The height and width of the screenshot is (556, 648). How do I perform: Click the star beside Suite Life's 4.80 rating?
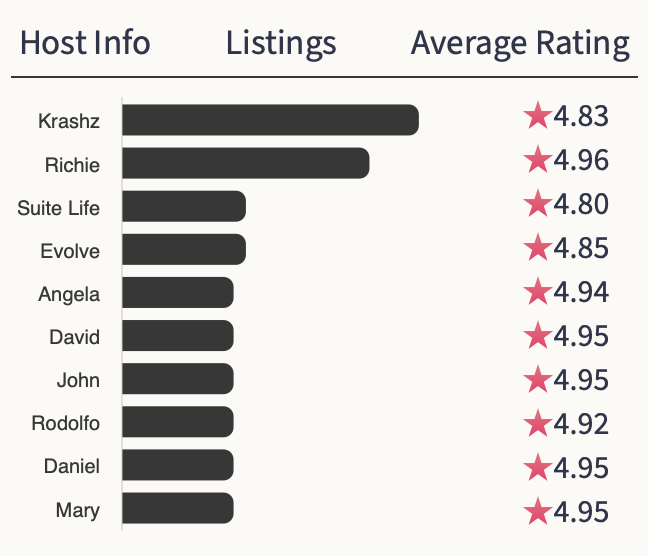(537, 204)
